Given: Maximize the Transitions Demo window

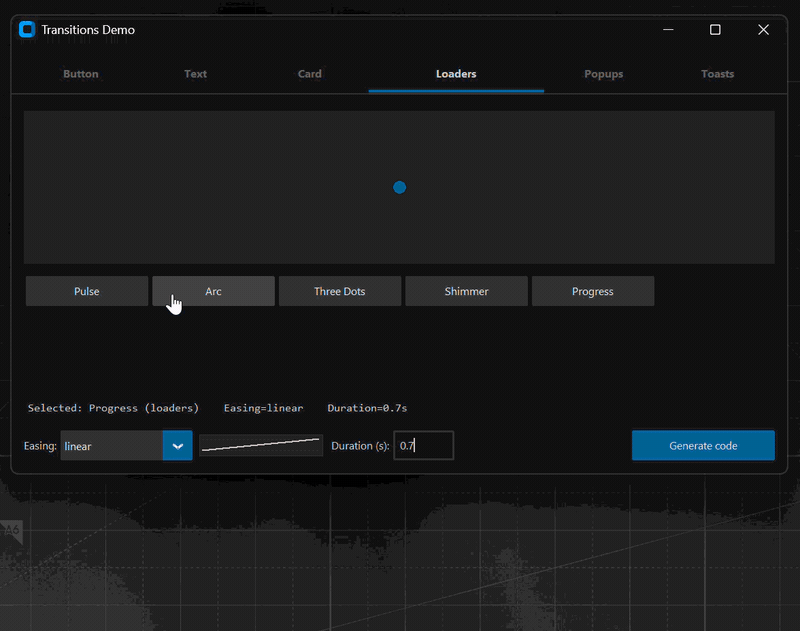Looking at the screenshot, I should (x=715, y=30).
